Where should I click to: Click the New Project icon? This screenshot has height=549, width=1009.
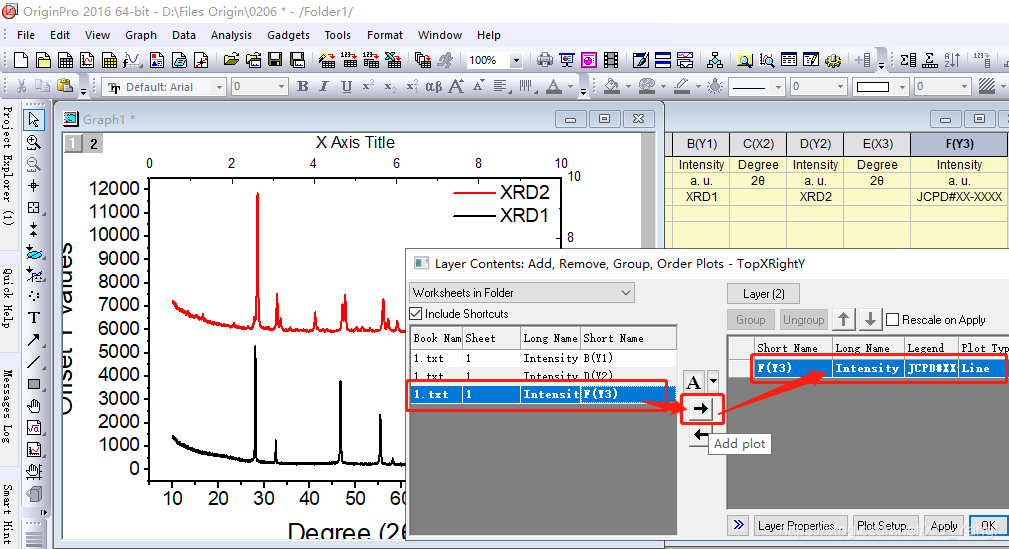point(21,60)
